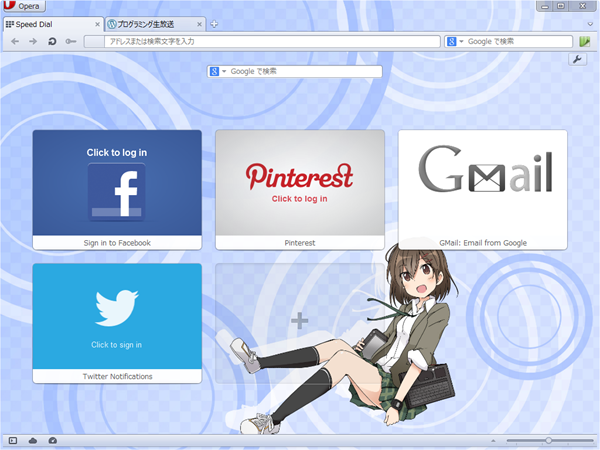
Task: Click 'Sign in to Facebook' label
Action: coord(117,243)
